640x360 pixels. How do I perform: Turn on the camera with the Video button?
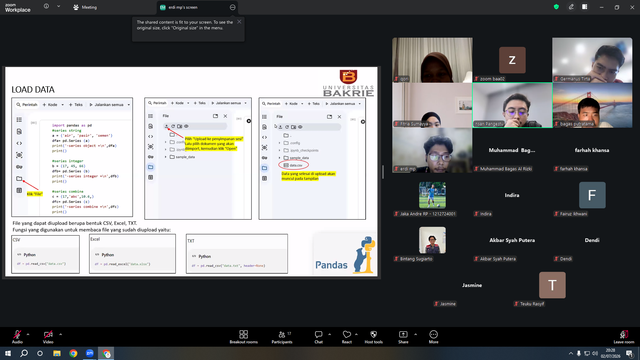[x=48, y=337]
